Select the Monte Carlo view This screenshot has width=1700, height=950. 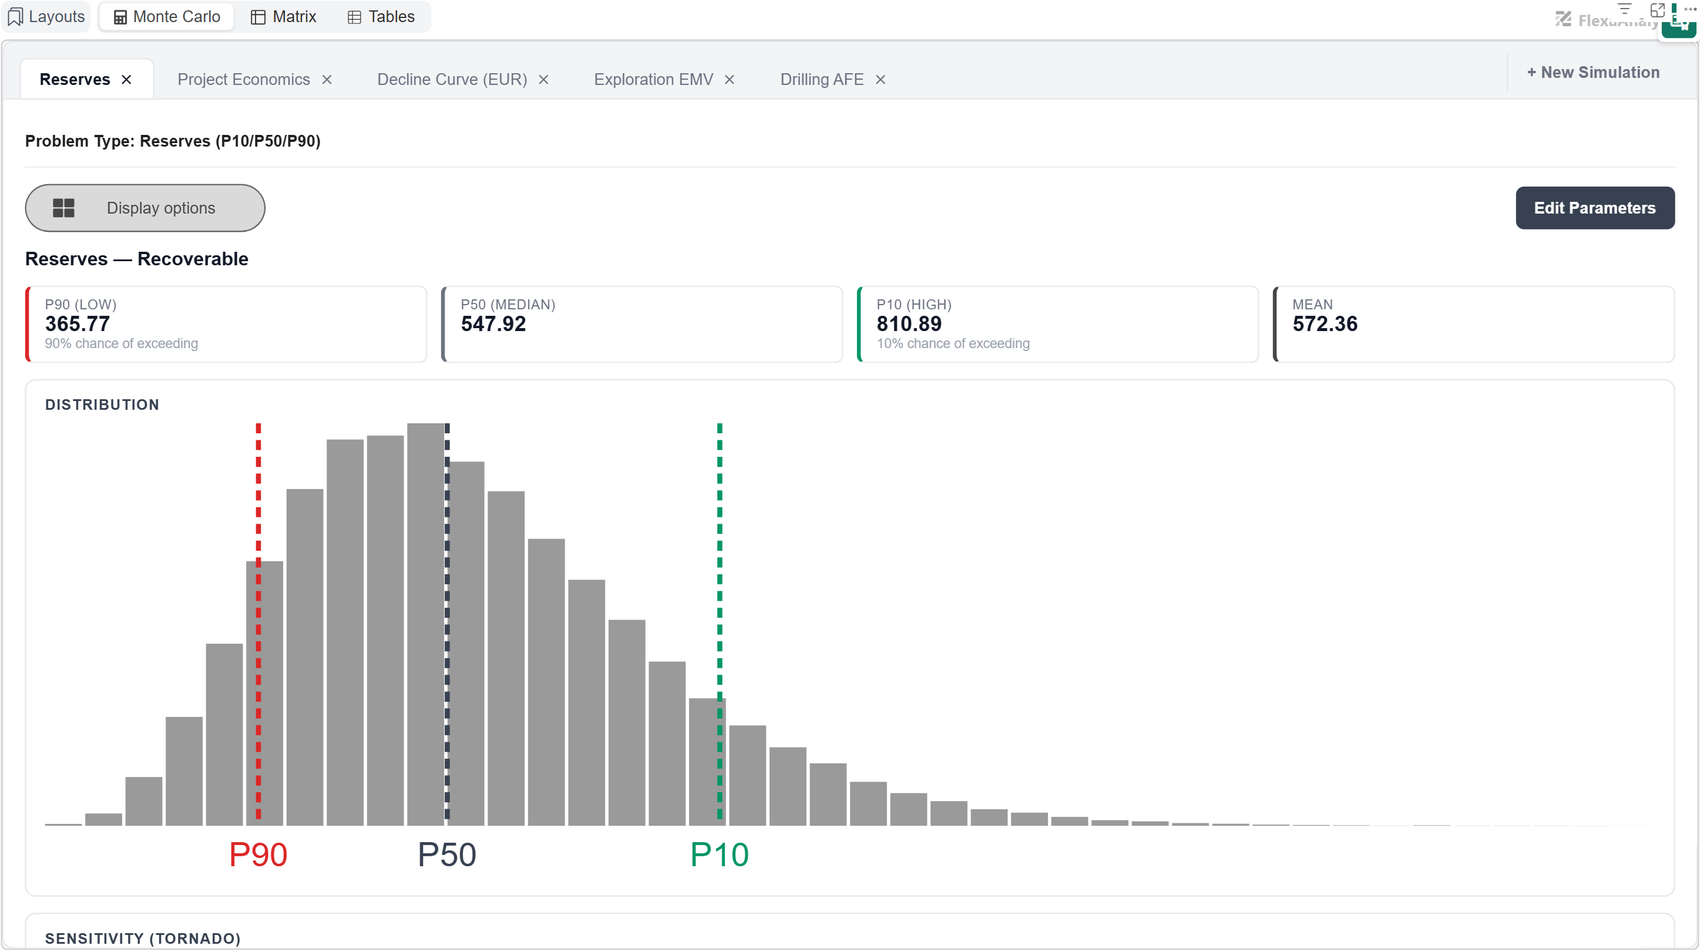[167, 17]
